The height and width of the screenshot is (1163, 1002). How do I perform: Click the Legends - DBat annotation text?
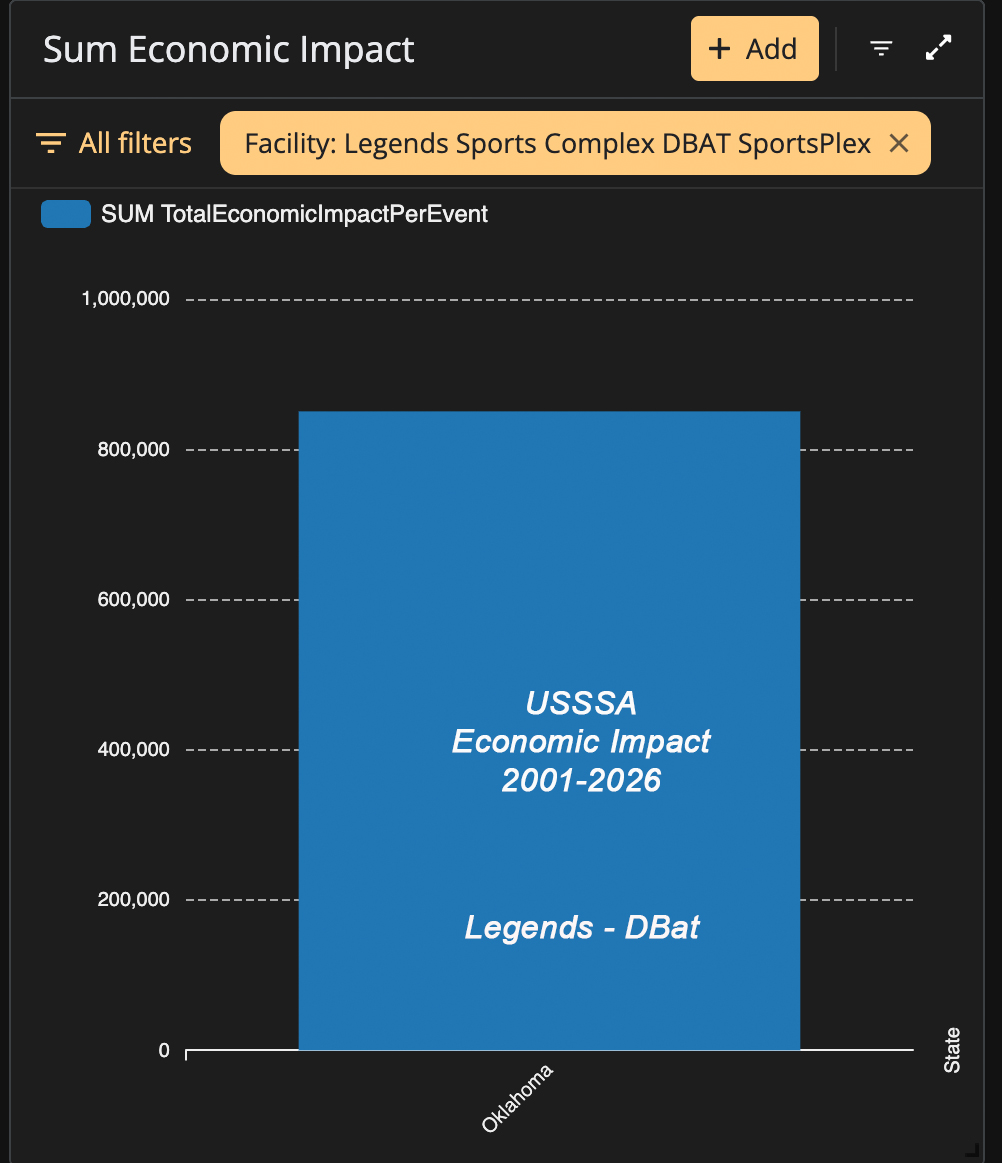pyautogui.click(x=581, y=927)
